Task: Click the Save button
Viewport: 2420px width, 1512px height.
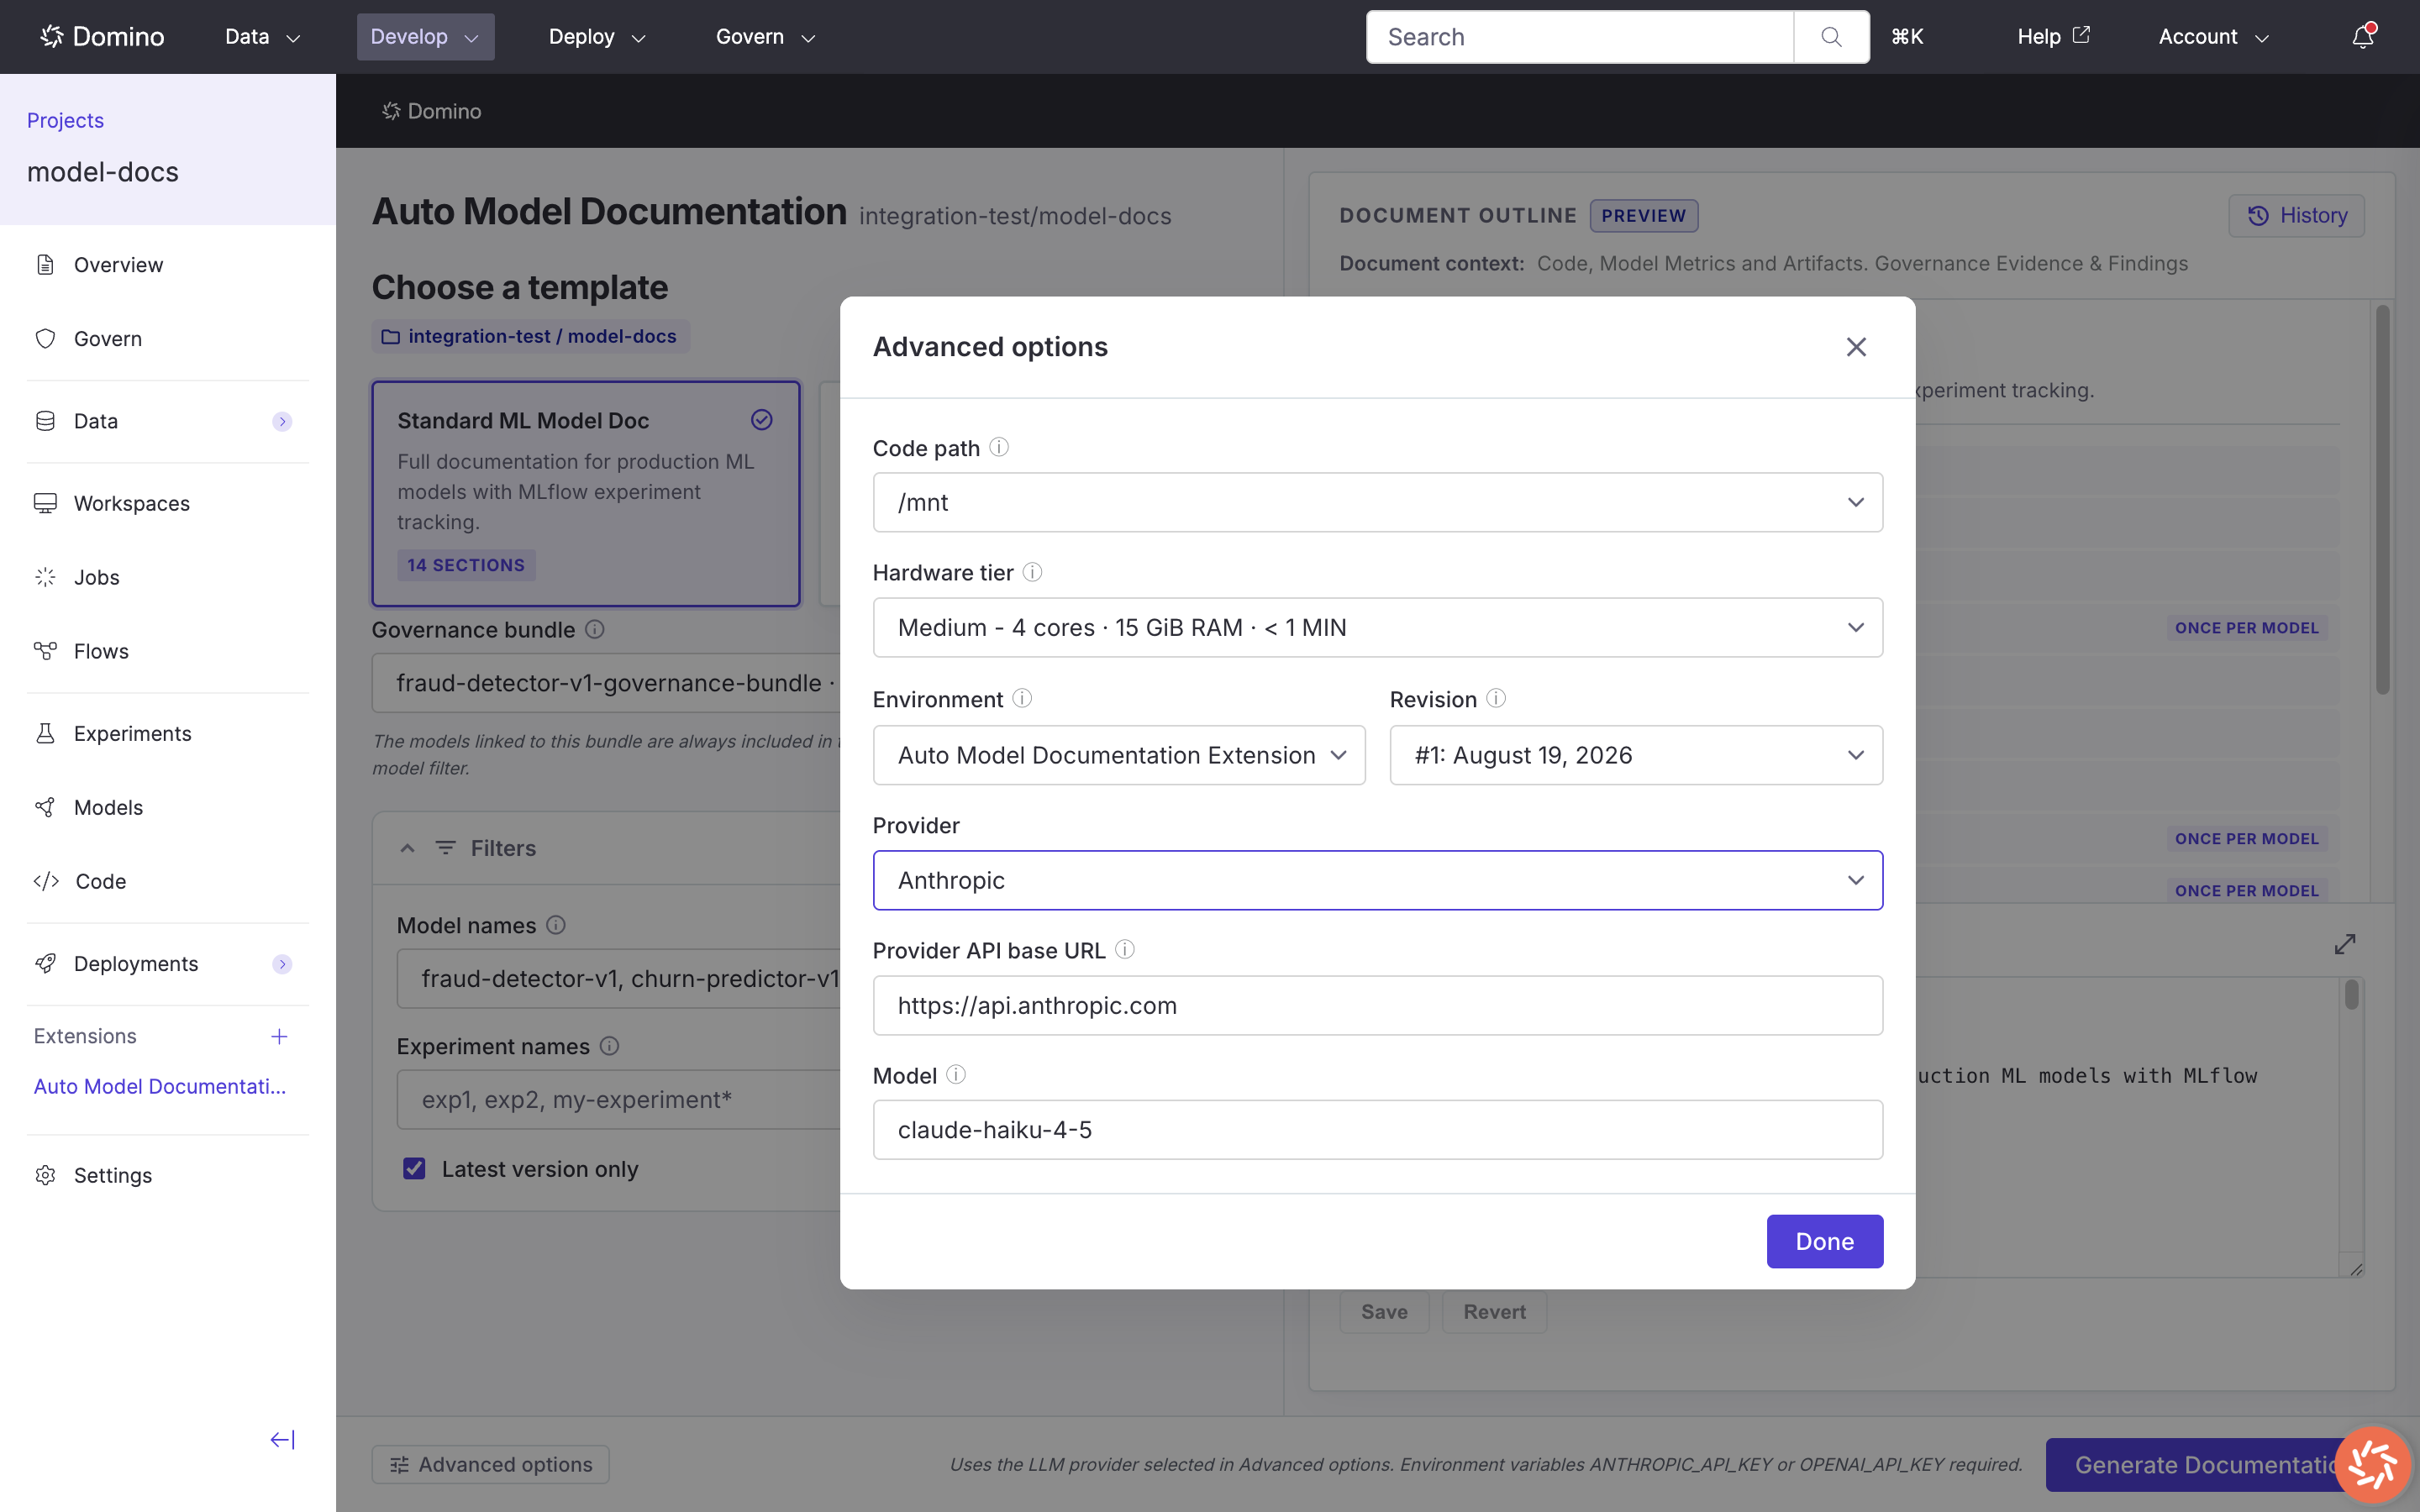Action: click(x=1384, y=1312)
